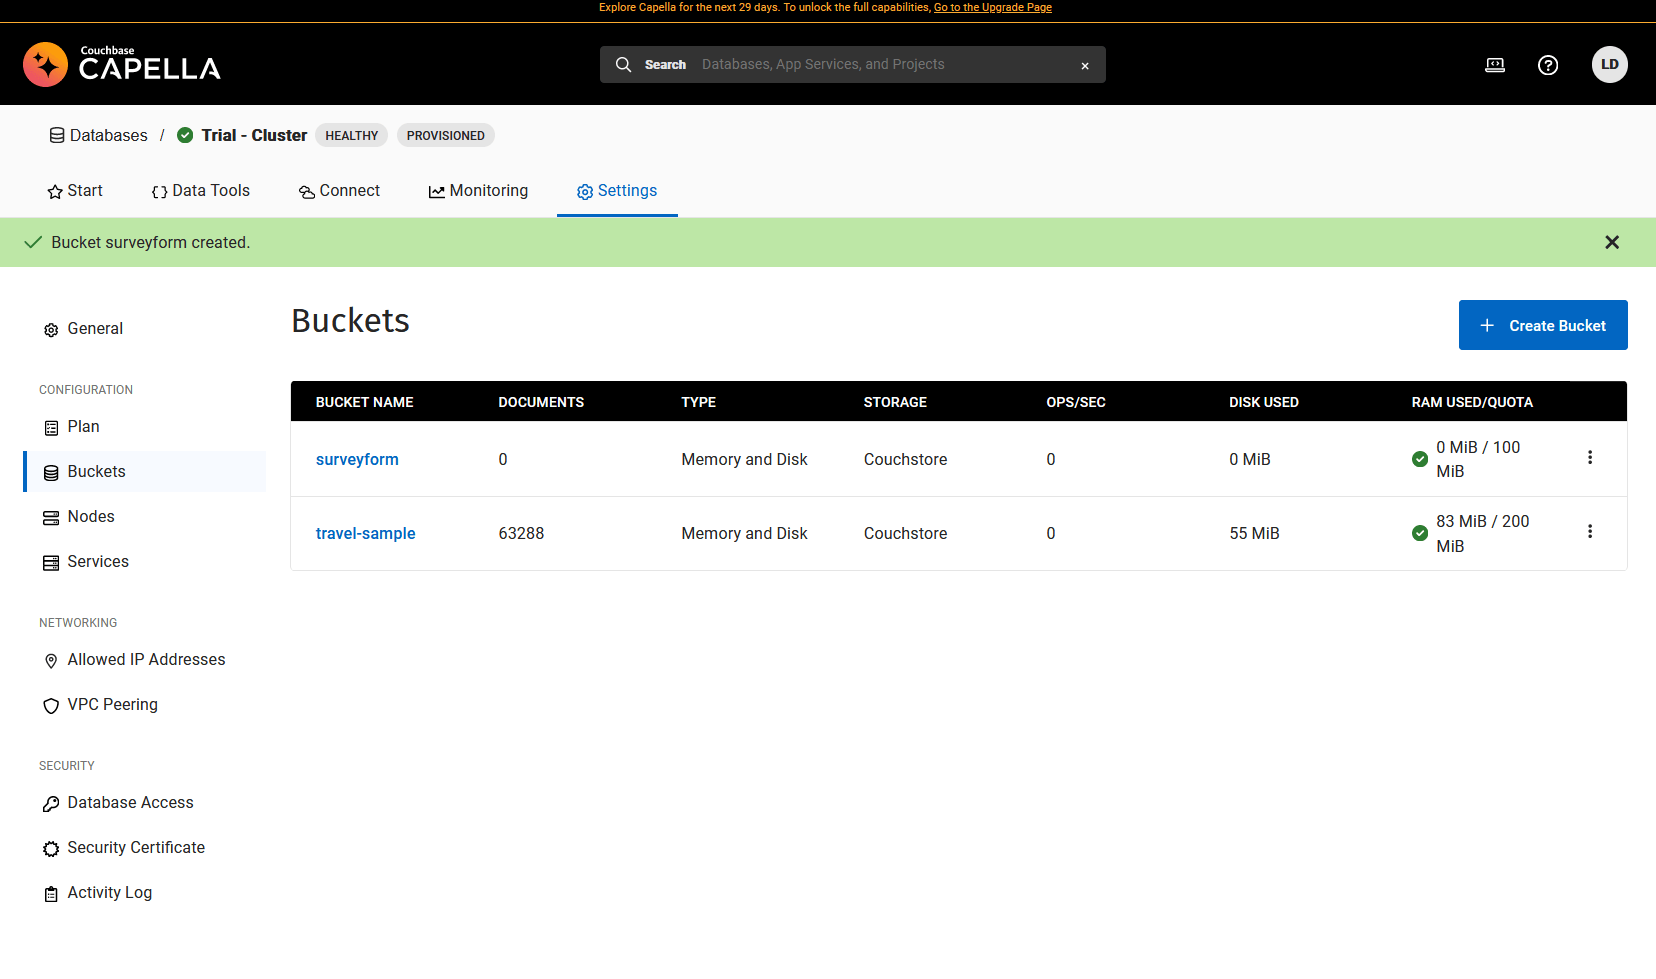Click the green healthy status check icon
The width and height of the screenshot is (1656, 979).
tap(185, 135)
